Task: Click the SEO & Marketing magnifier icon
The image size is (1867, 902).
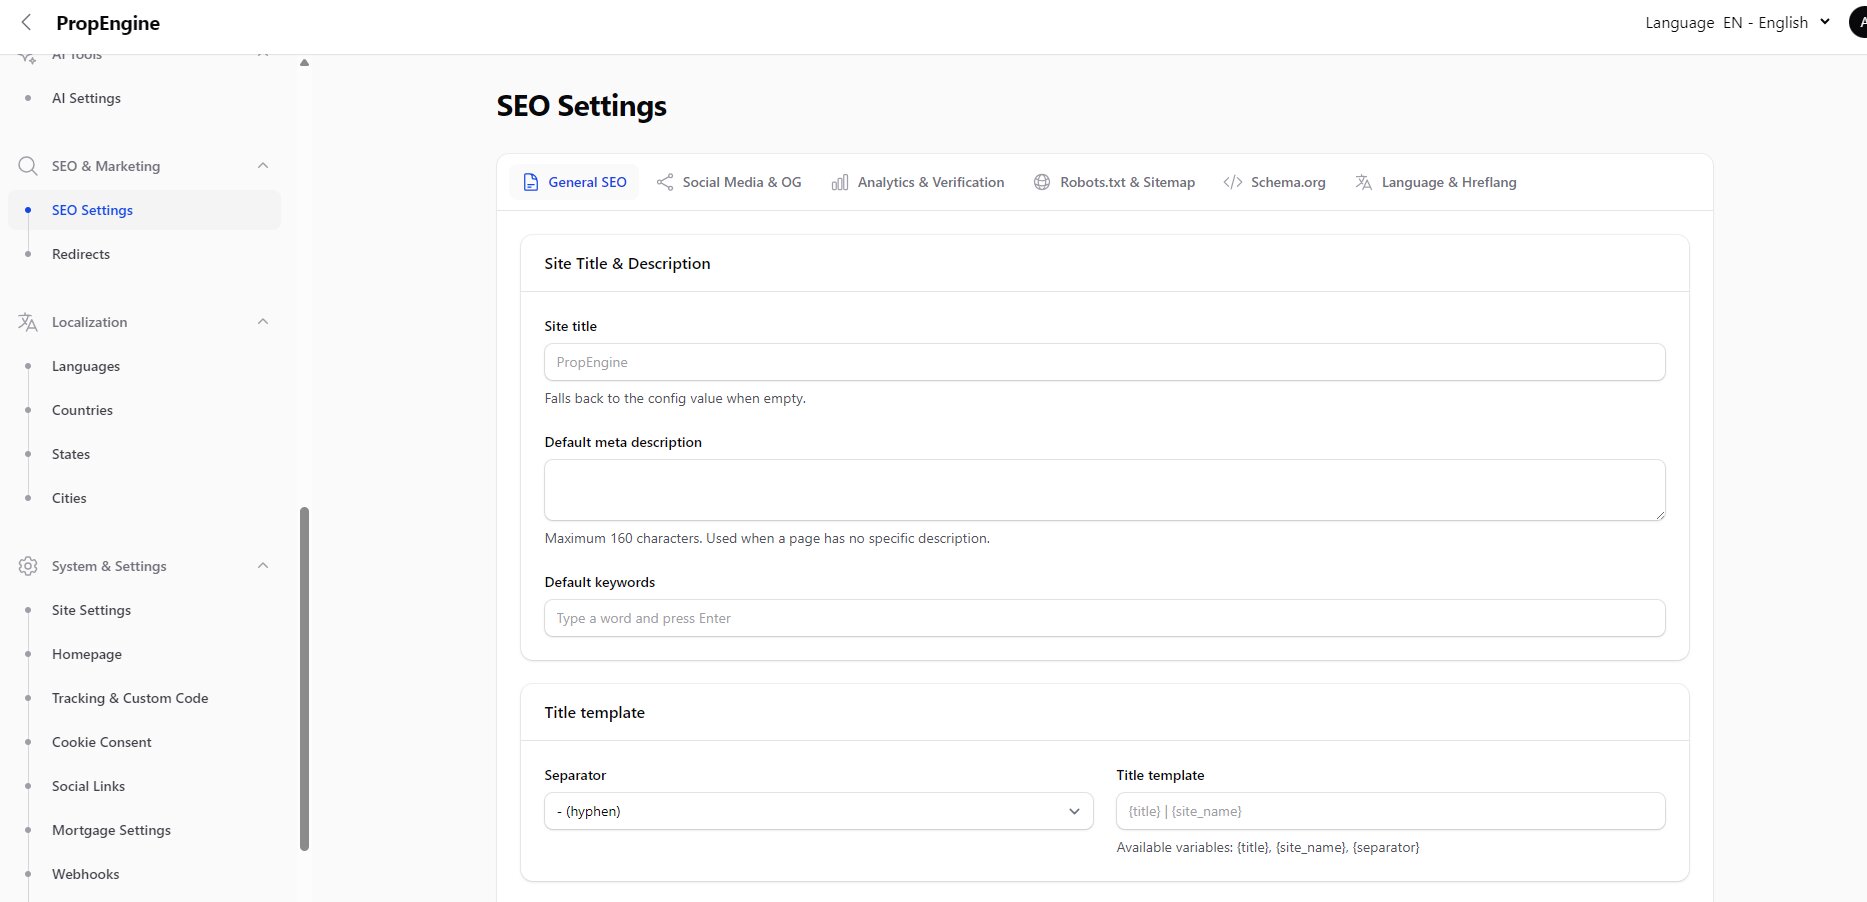Action: tap(28, 166)
